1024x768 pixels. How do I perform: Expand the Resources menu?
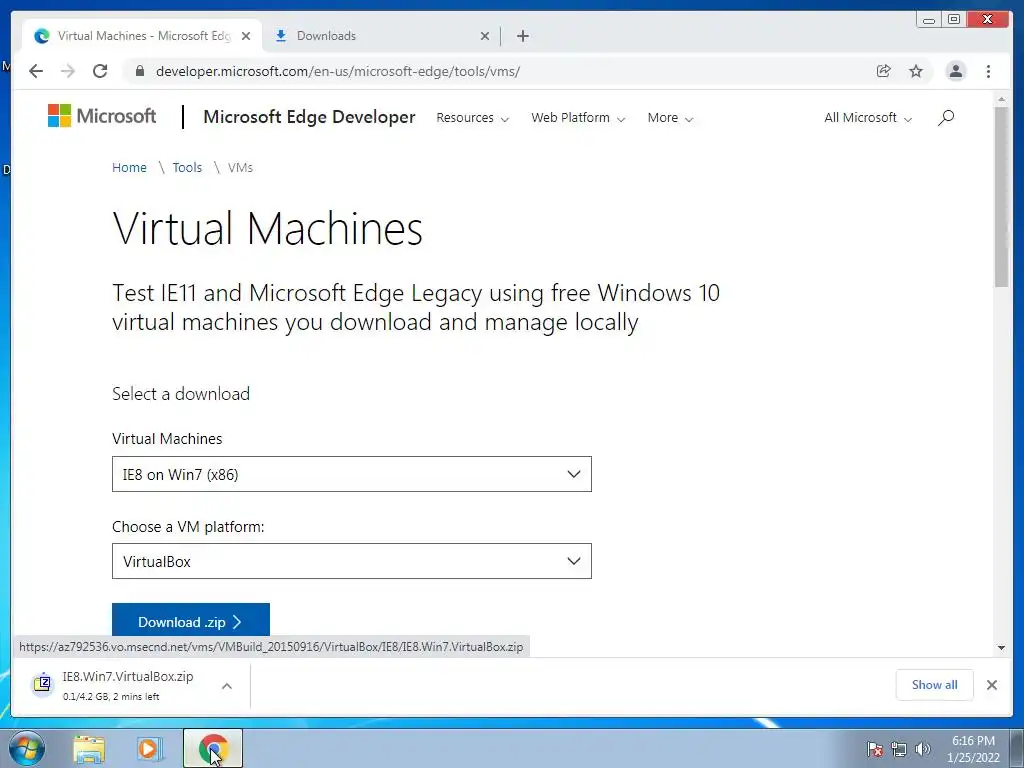[472, 118]
